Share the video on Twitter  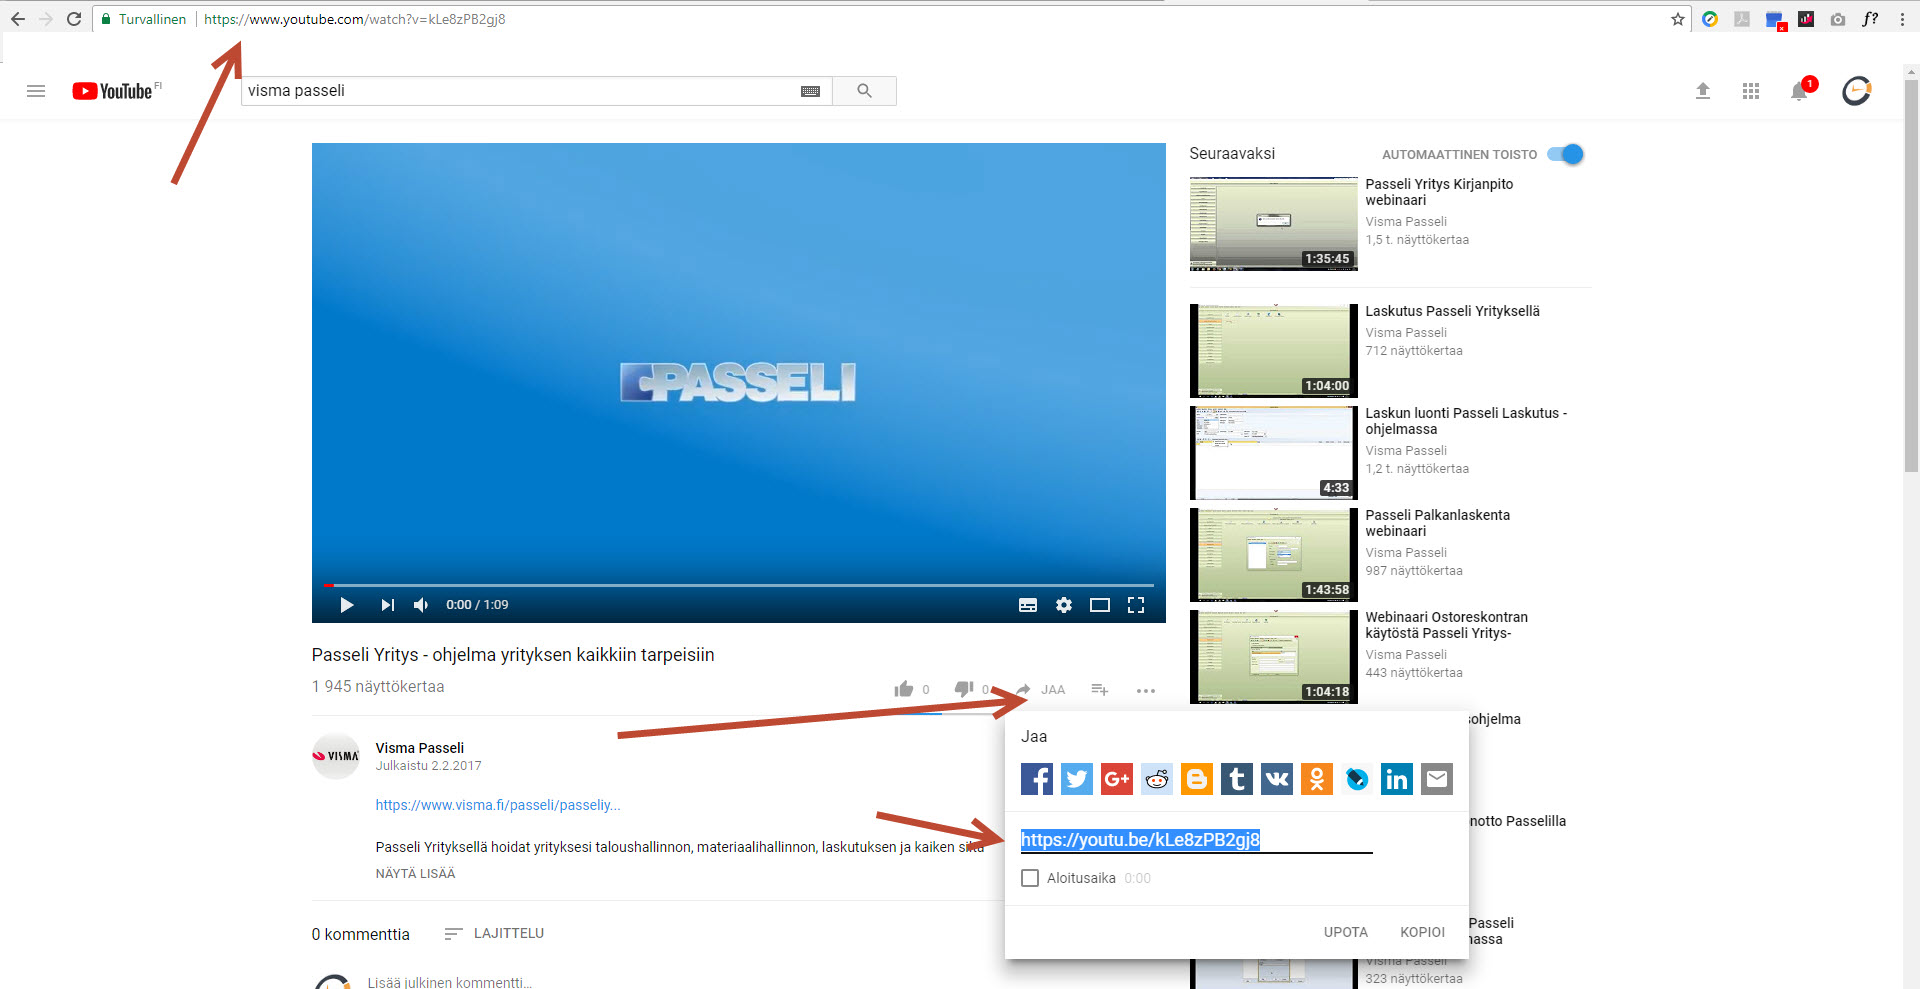(1076, 779)
